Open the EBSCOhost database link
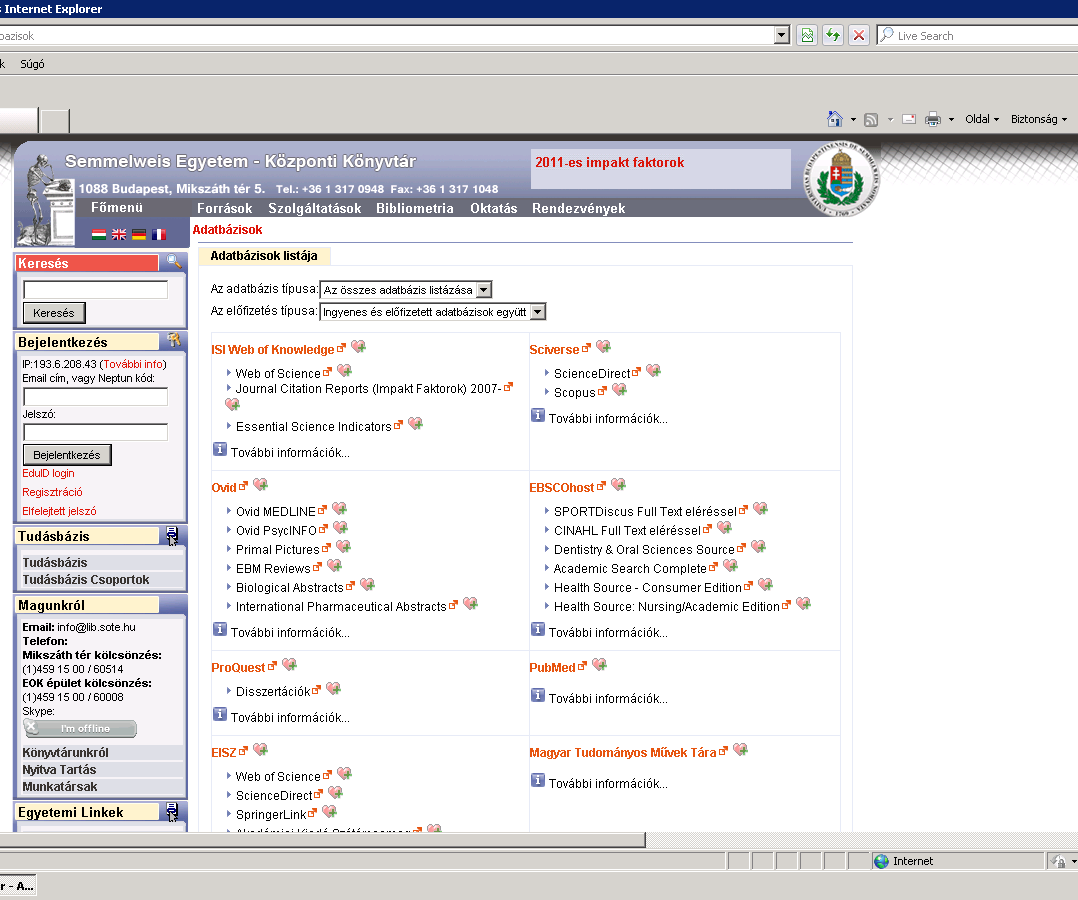 tap(562, 487)
